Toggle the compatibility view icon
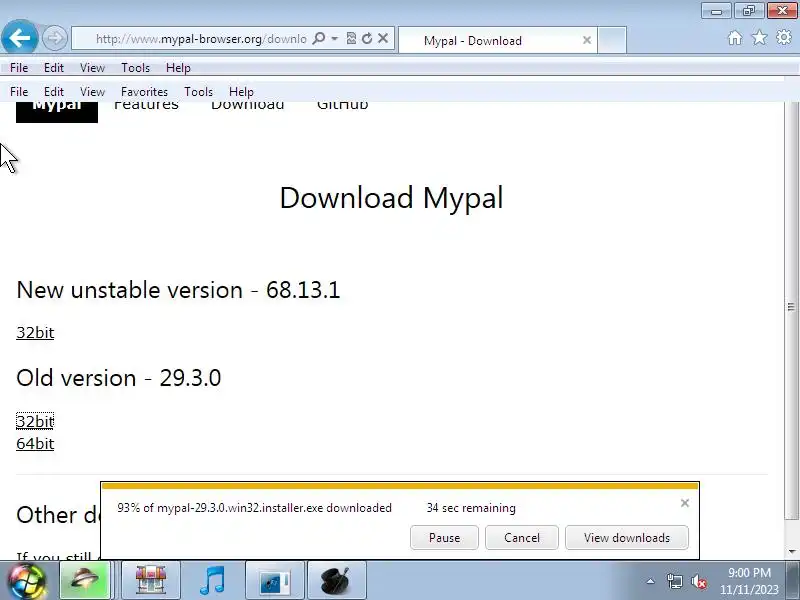The width and height of the screenshot is (800, 600). pyautogui.click(x=351, y=38)
